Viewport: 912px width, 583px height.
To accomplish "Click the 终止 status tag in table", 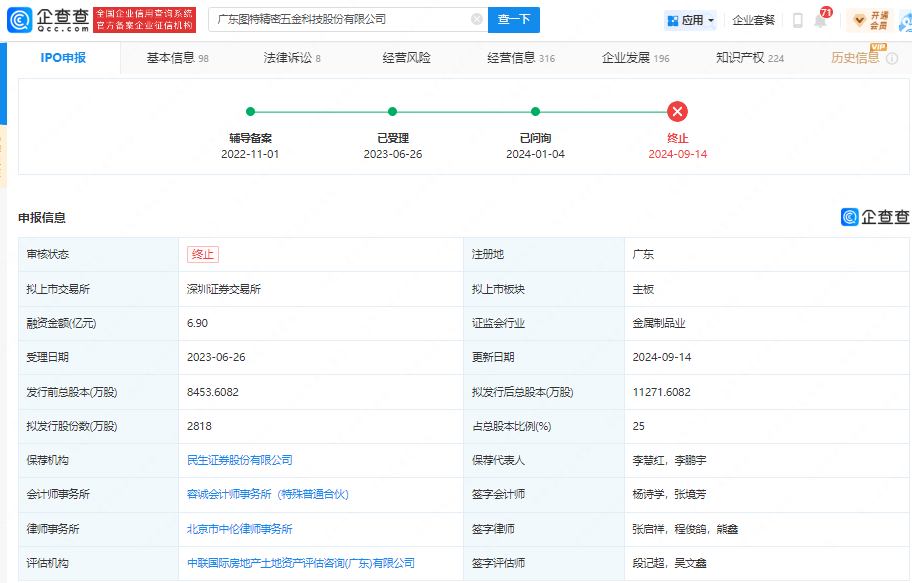I will click(x=202, y=254).
